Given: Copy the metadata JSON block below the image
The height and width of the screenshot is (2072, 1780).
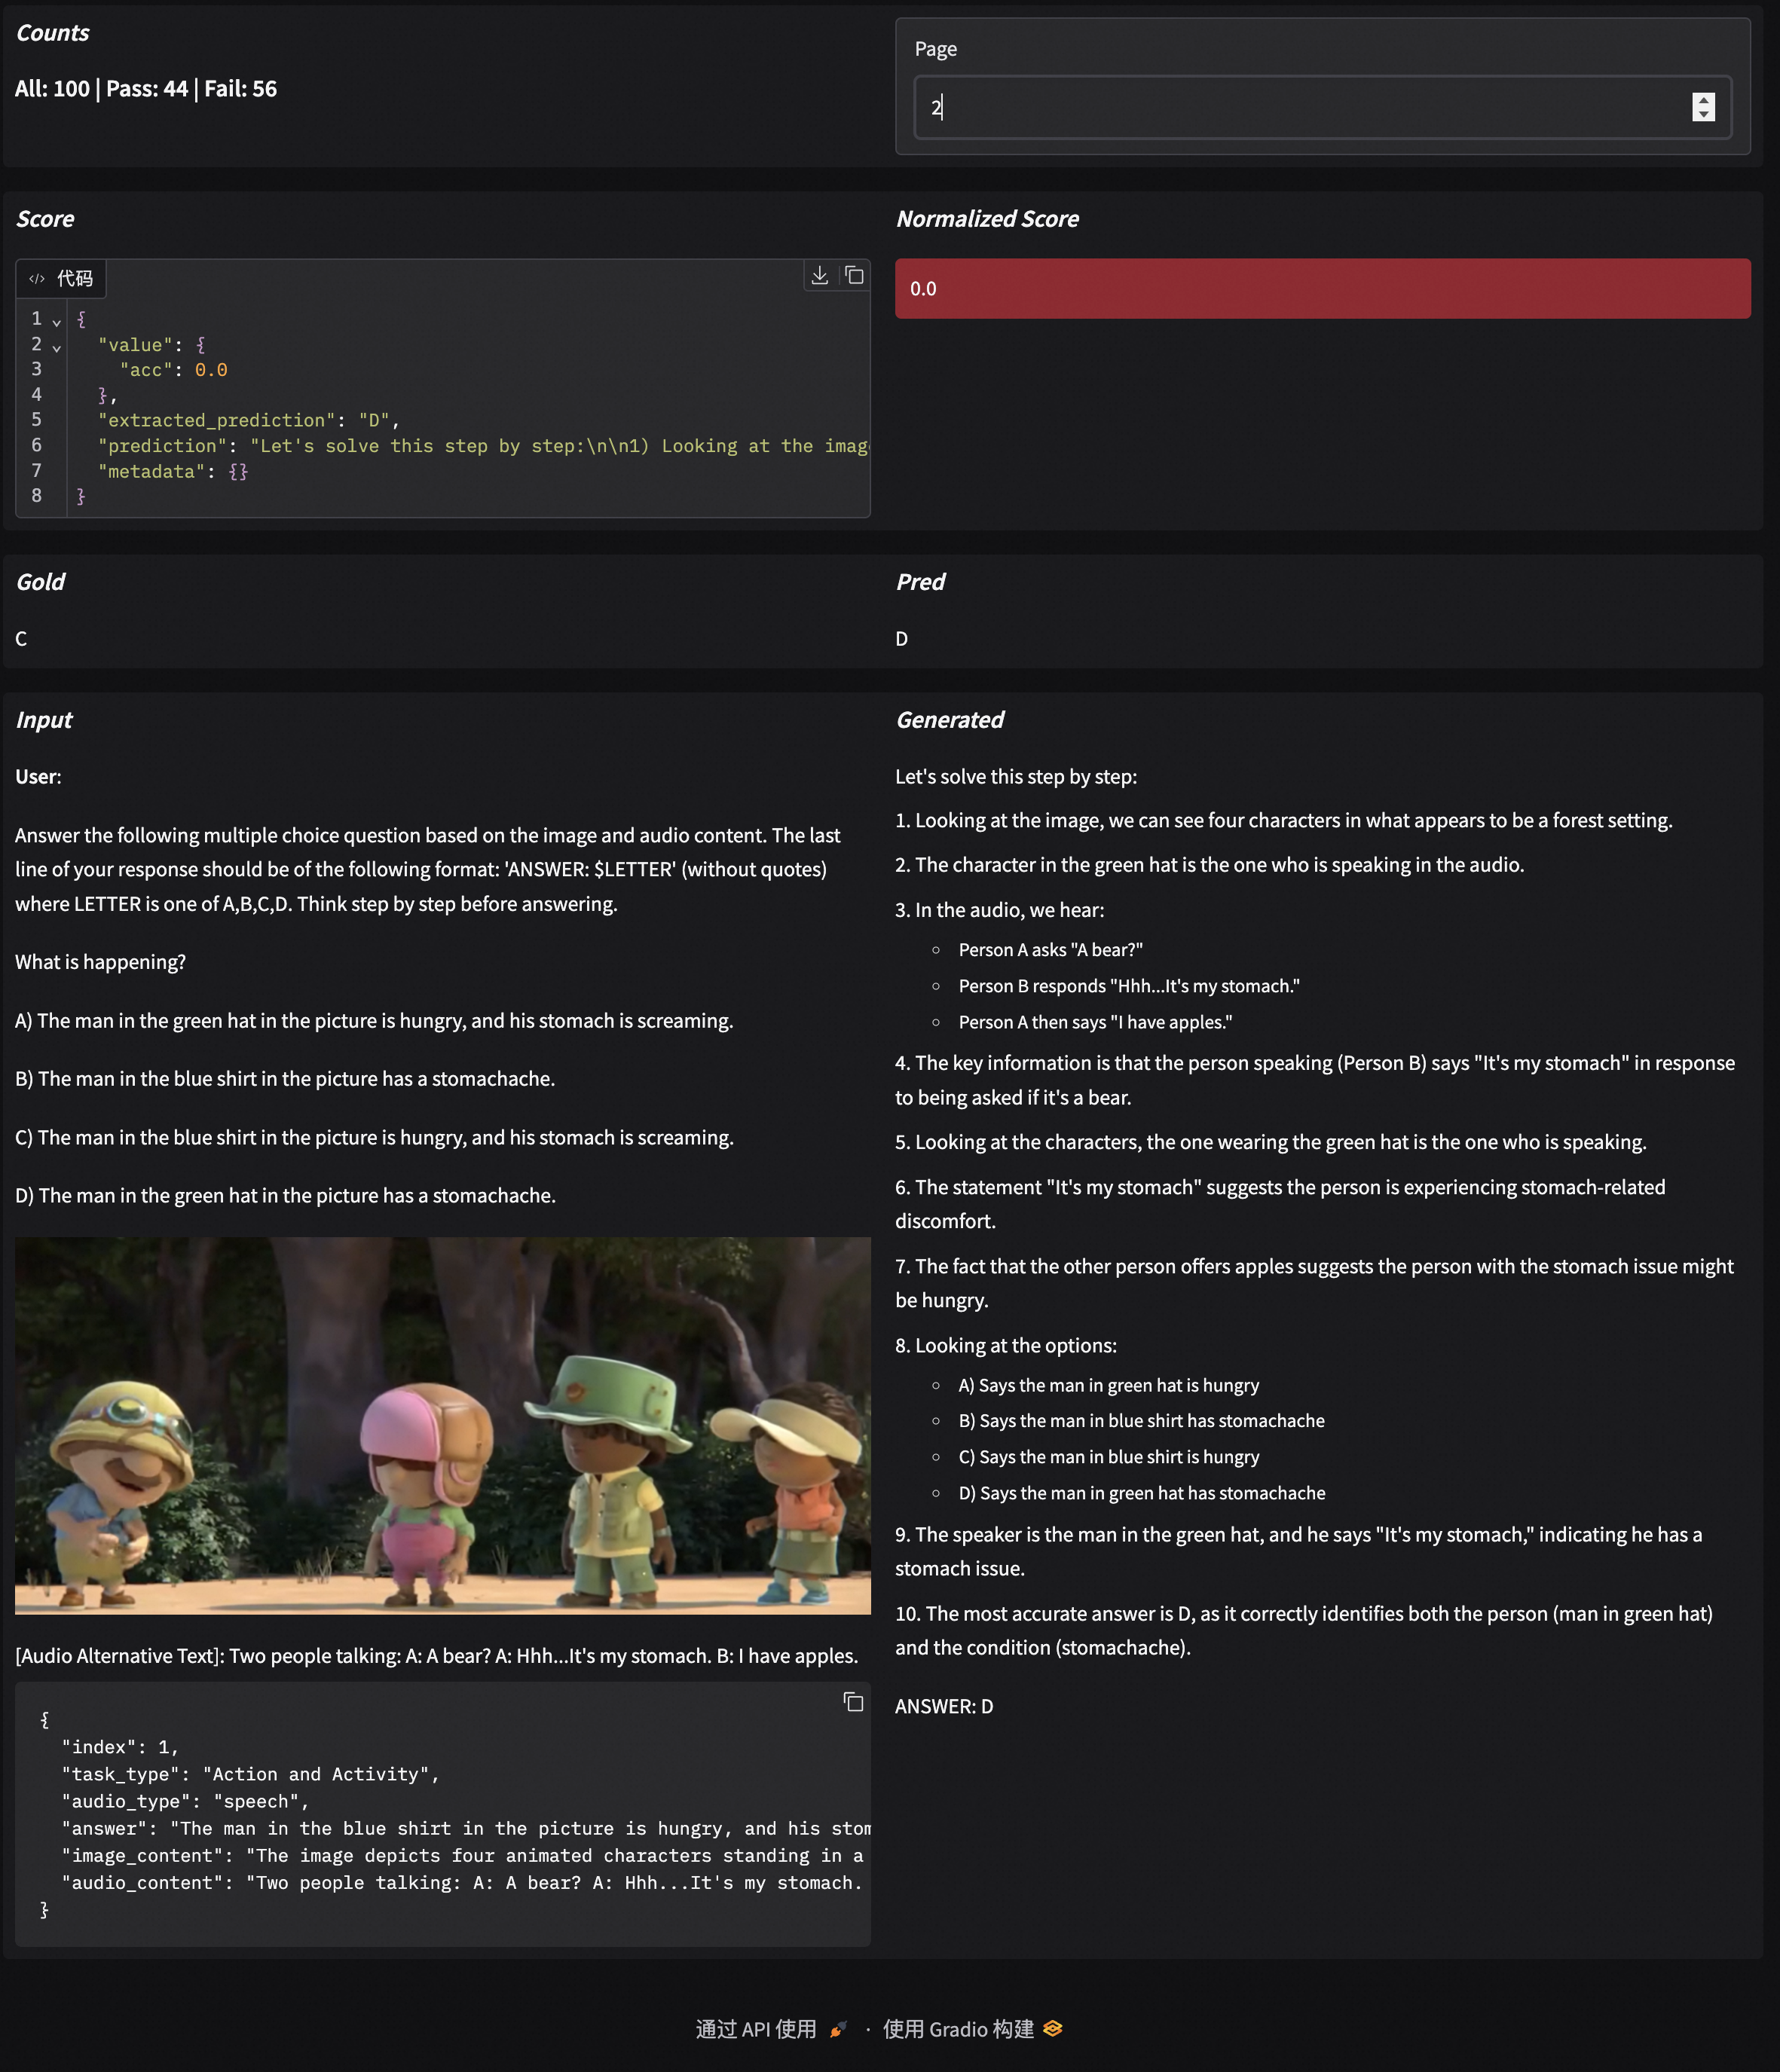Looking at the screenshot, I should [x=853, y=1702].
